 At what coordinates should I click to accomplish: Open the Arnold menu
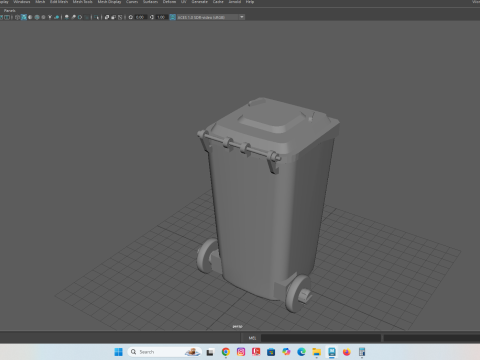[x=235, y=2]
